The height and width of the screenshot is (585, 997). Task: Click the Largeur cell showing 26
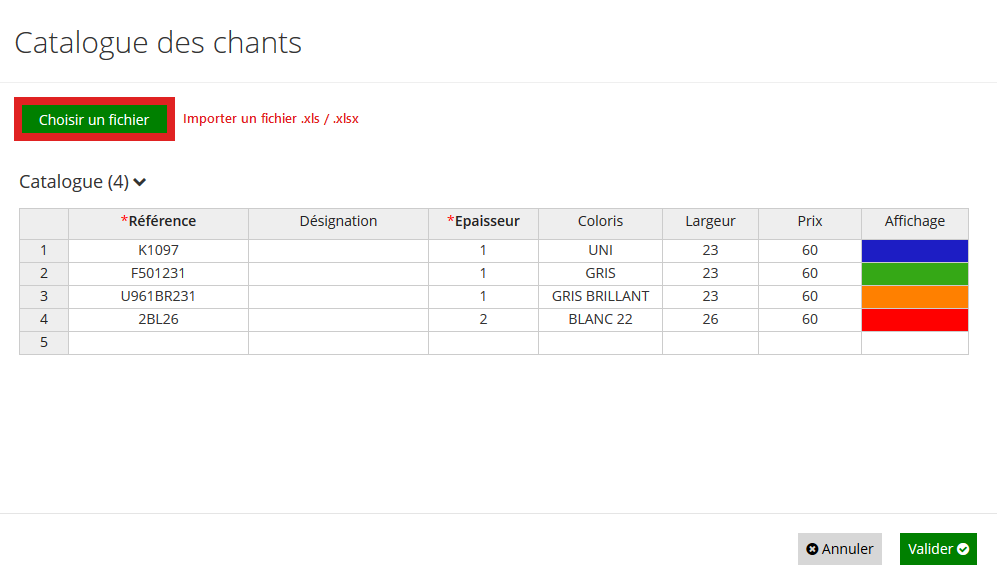coord(710,320)
